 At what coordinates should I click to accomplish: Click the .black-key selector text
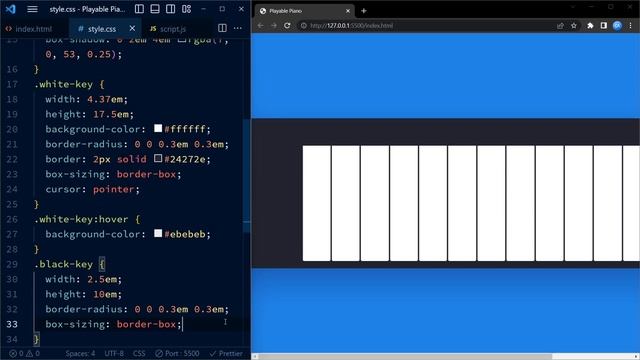click(64, 264)
